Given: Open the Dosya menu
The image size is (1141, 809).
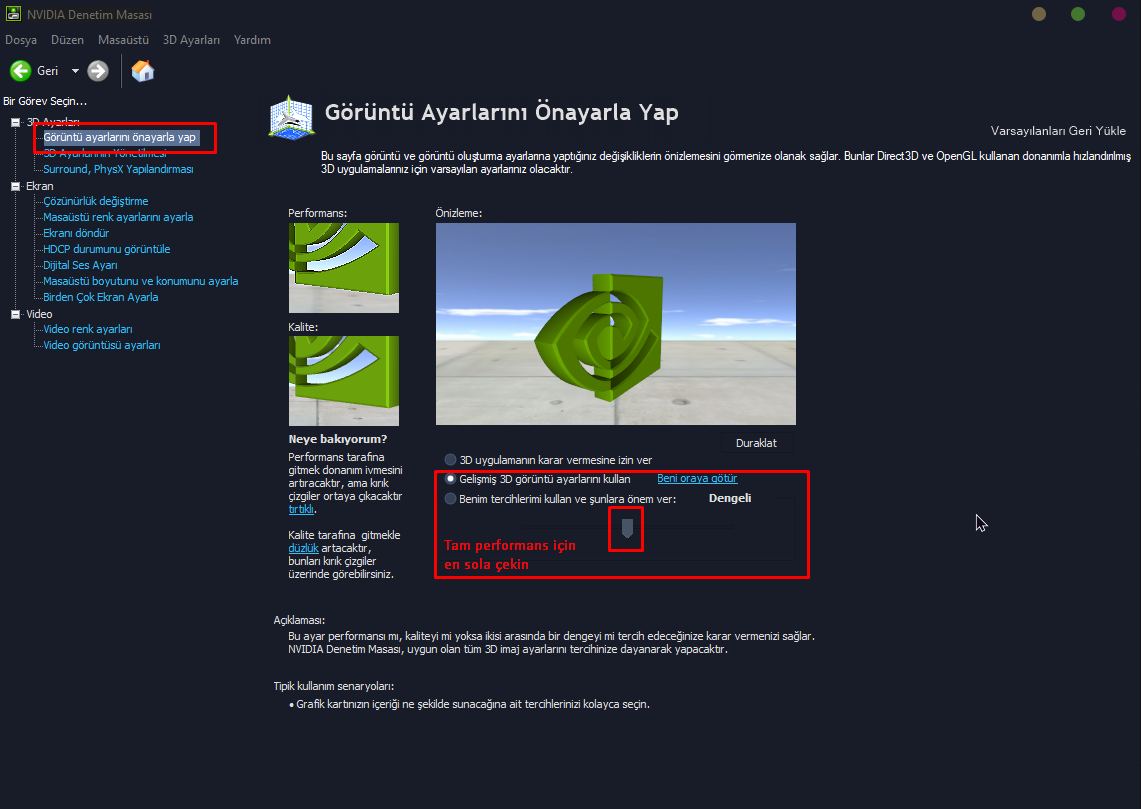Looking at the screenshot, I should (21, 40).
